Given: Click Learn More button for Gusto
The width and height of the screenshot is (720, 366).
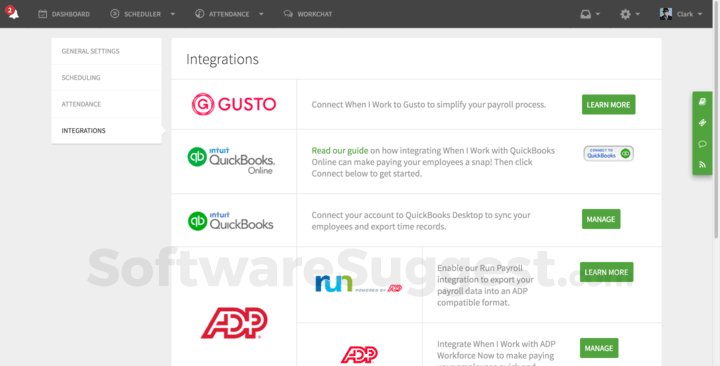Looking at the screenshot, I should (608, 105).
